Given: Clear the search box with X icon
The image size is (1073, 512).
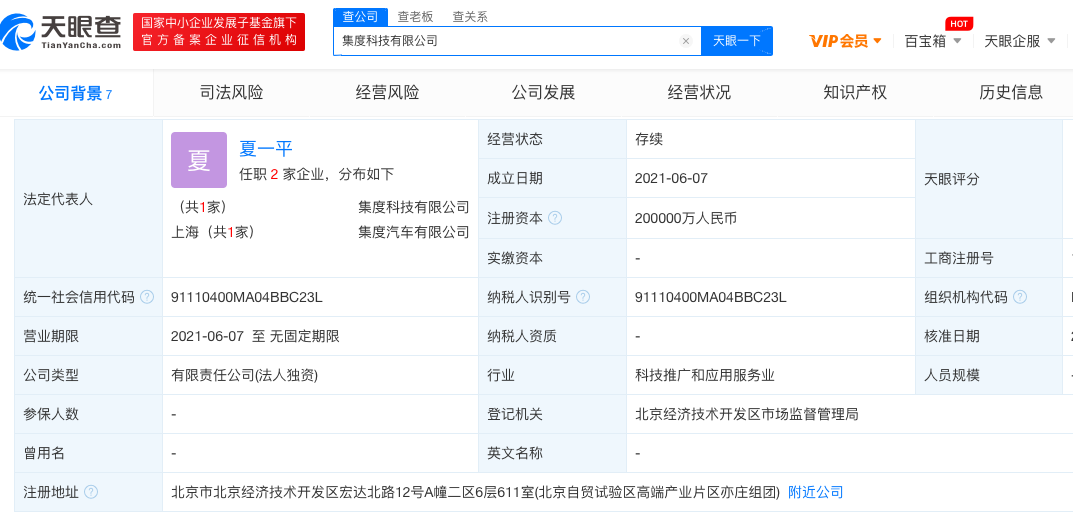Looking at the screenshot, I should click(x=686, y=41).
